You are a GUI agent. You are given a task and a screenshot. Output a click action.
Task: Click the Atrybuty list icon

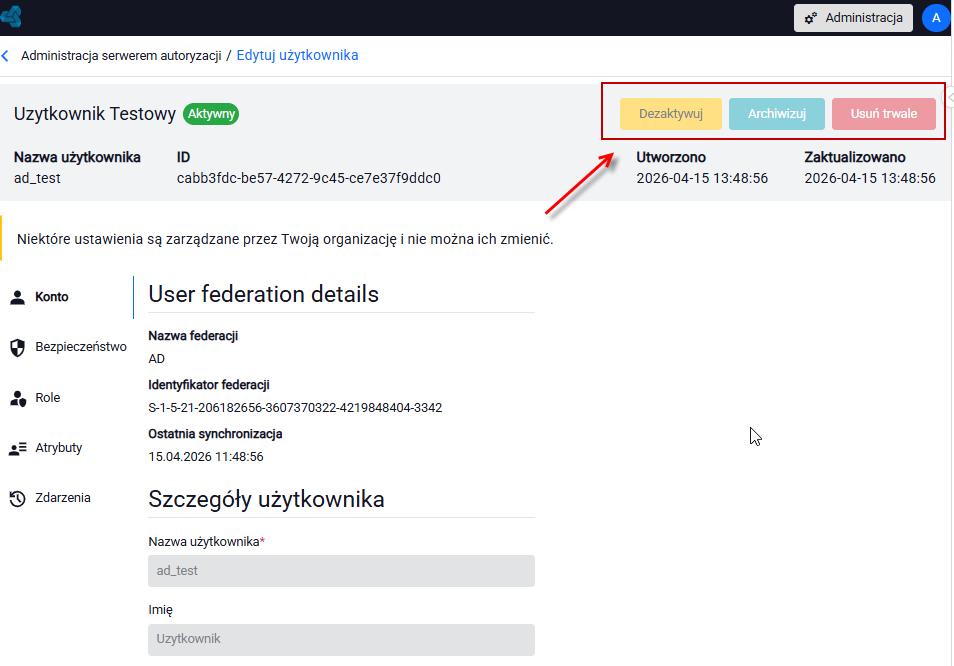point(18,448)
